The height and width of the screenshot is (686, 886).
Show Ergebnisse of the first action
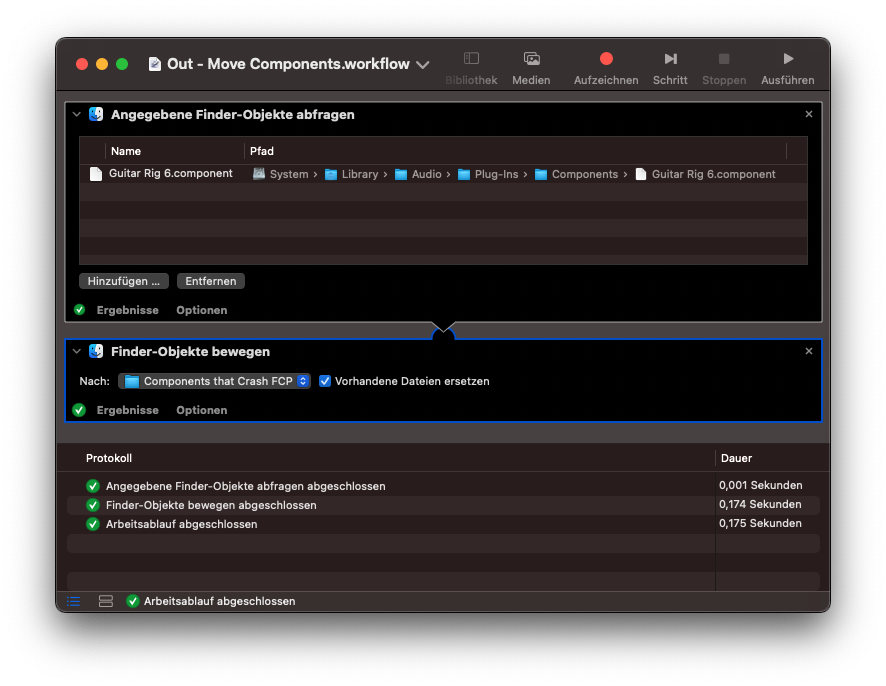click(x=127, y=310)
